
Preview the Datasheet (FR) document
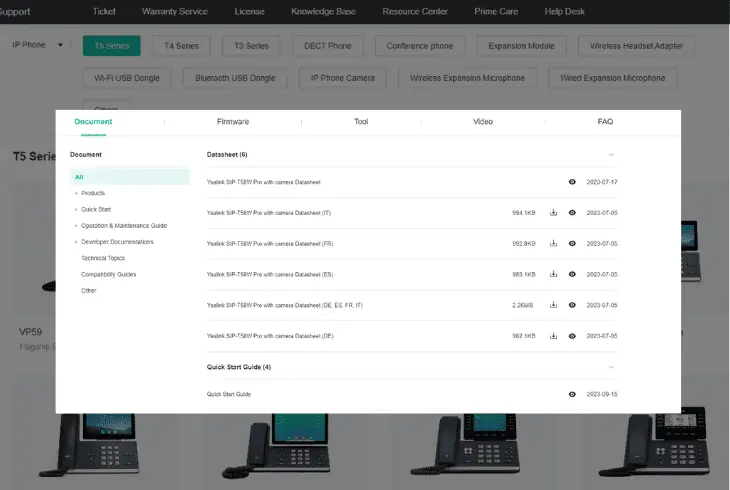coord(572,243)
